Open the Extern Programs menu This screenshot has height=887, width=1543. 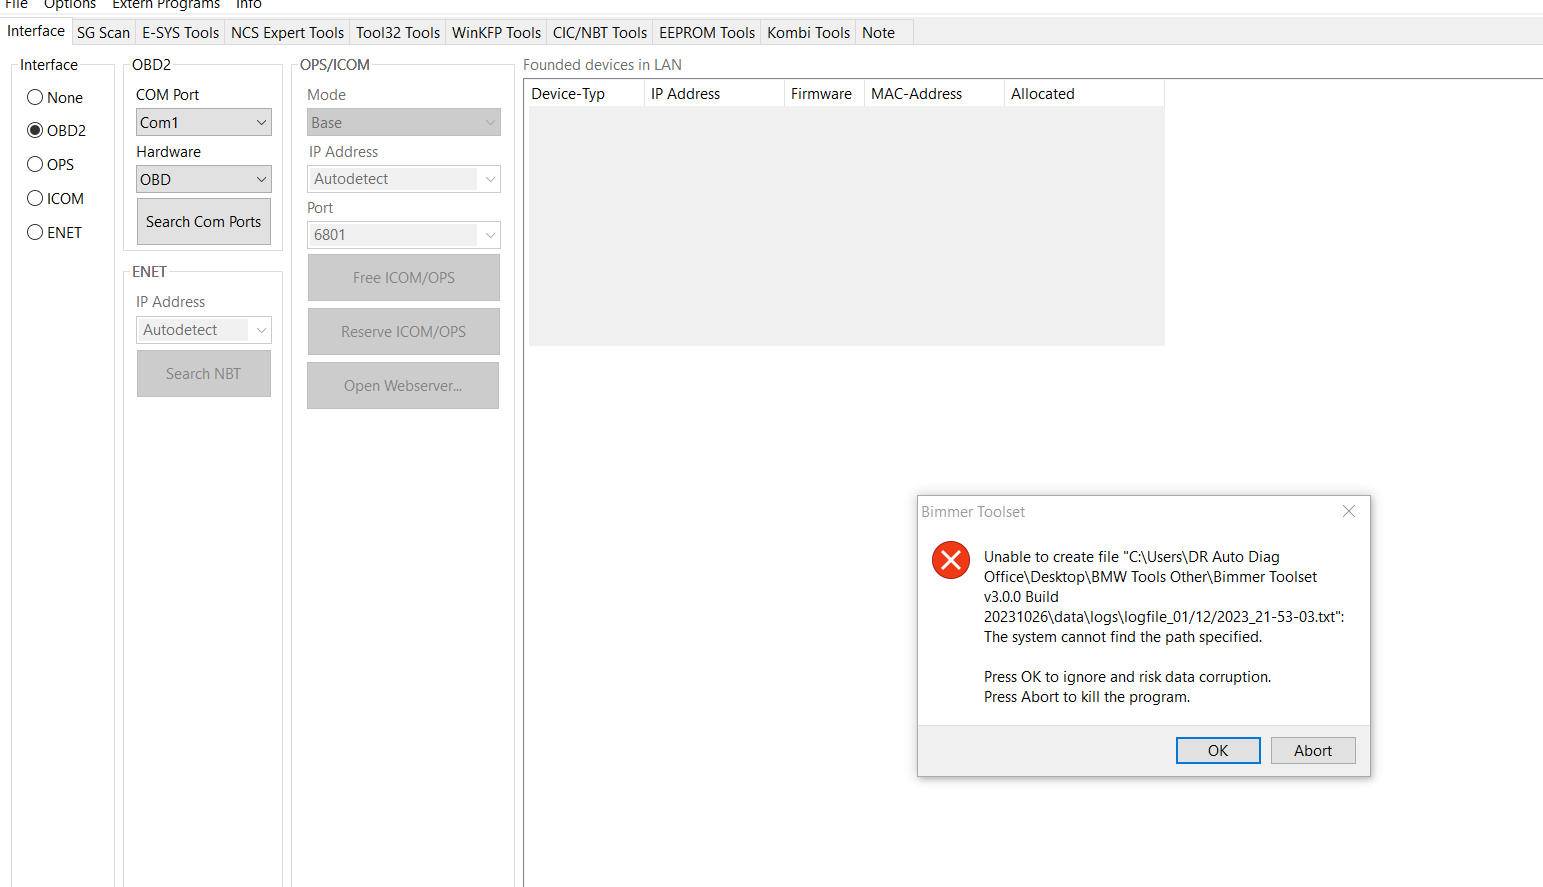pos(166,5)
